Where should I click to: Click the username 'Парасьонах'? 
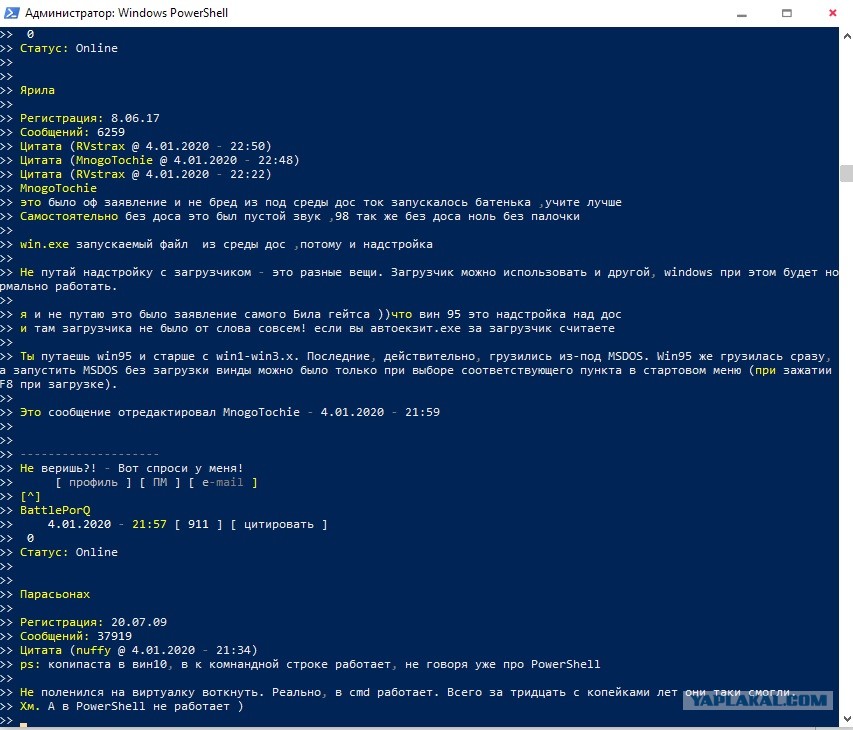point(55,595)
